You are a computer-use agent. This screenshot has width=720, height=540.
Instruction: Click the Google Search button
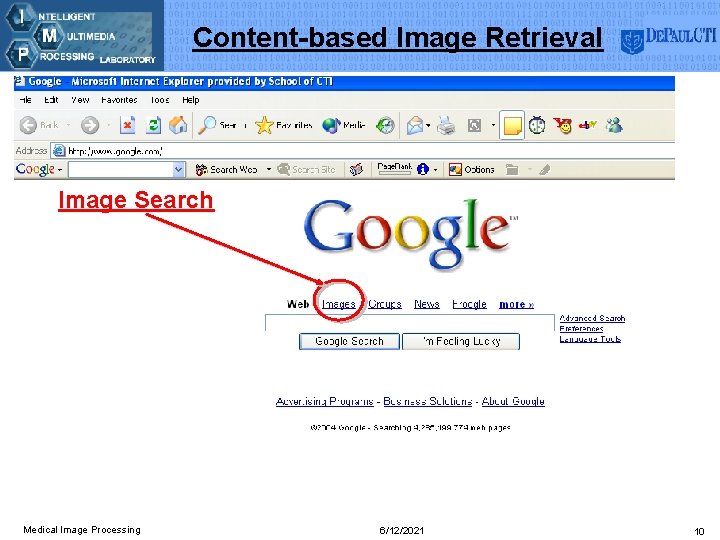click(349, 341)
